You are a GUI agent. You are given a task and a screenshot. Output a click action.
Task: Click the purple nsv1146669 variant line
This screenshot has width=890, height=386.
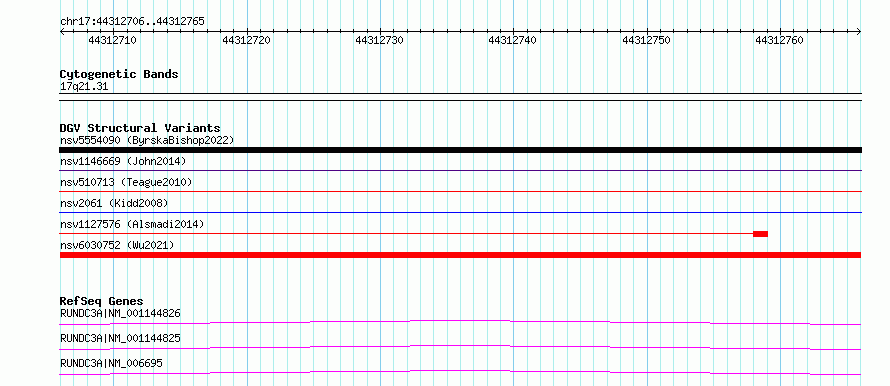pos(460,170)
